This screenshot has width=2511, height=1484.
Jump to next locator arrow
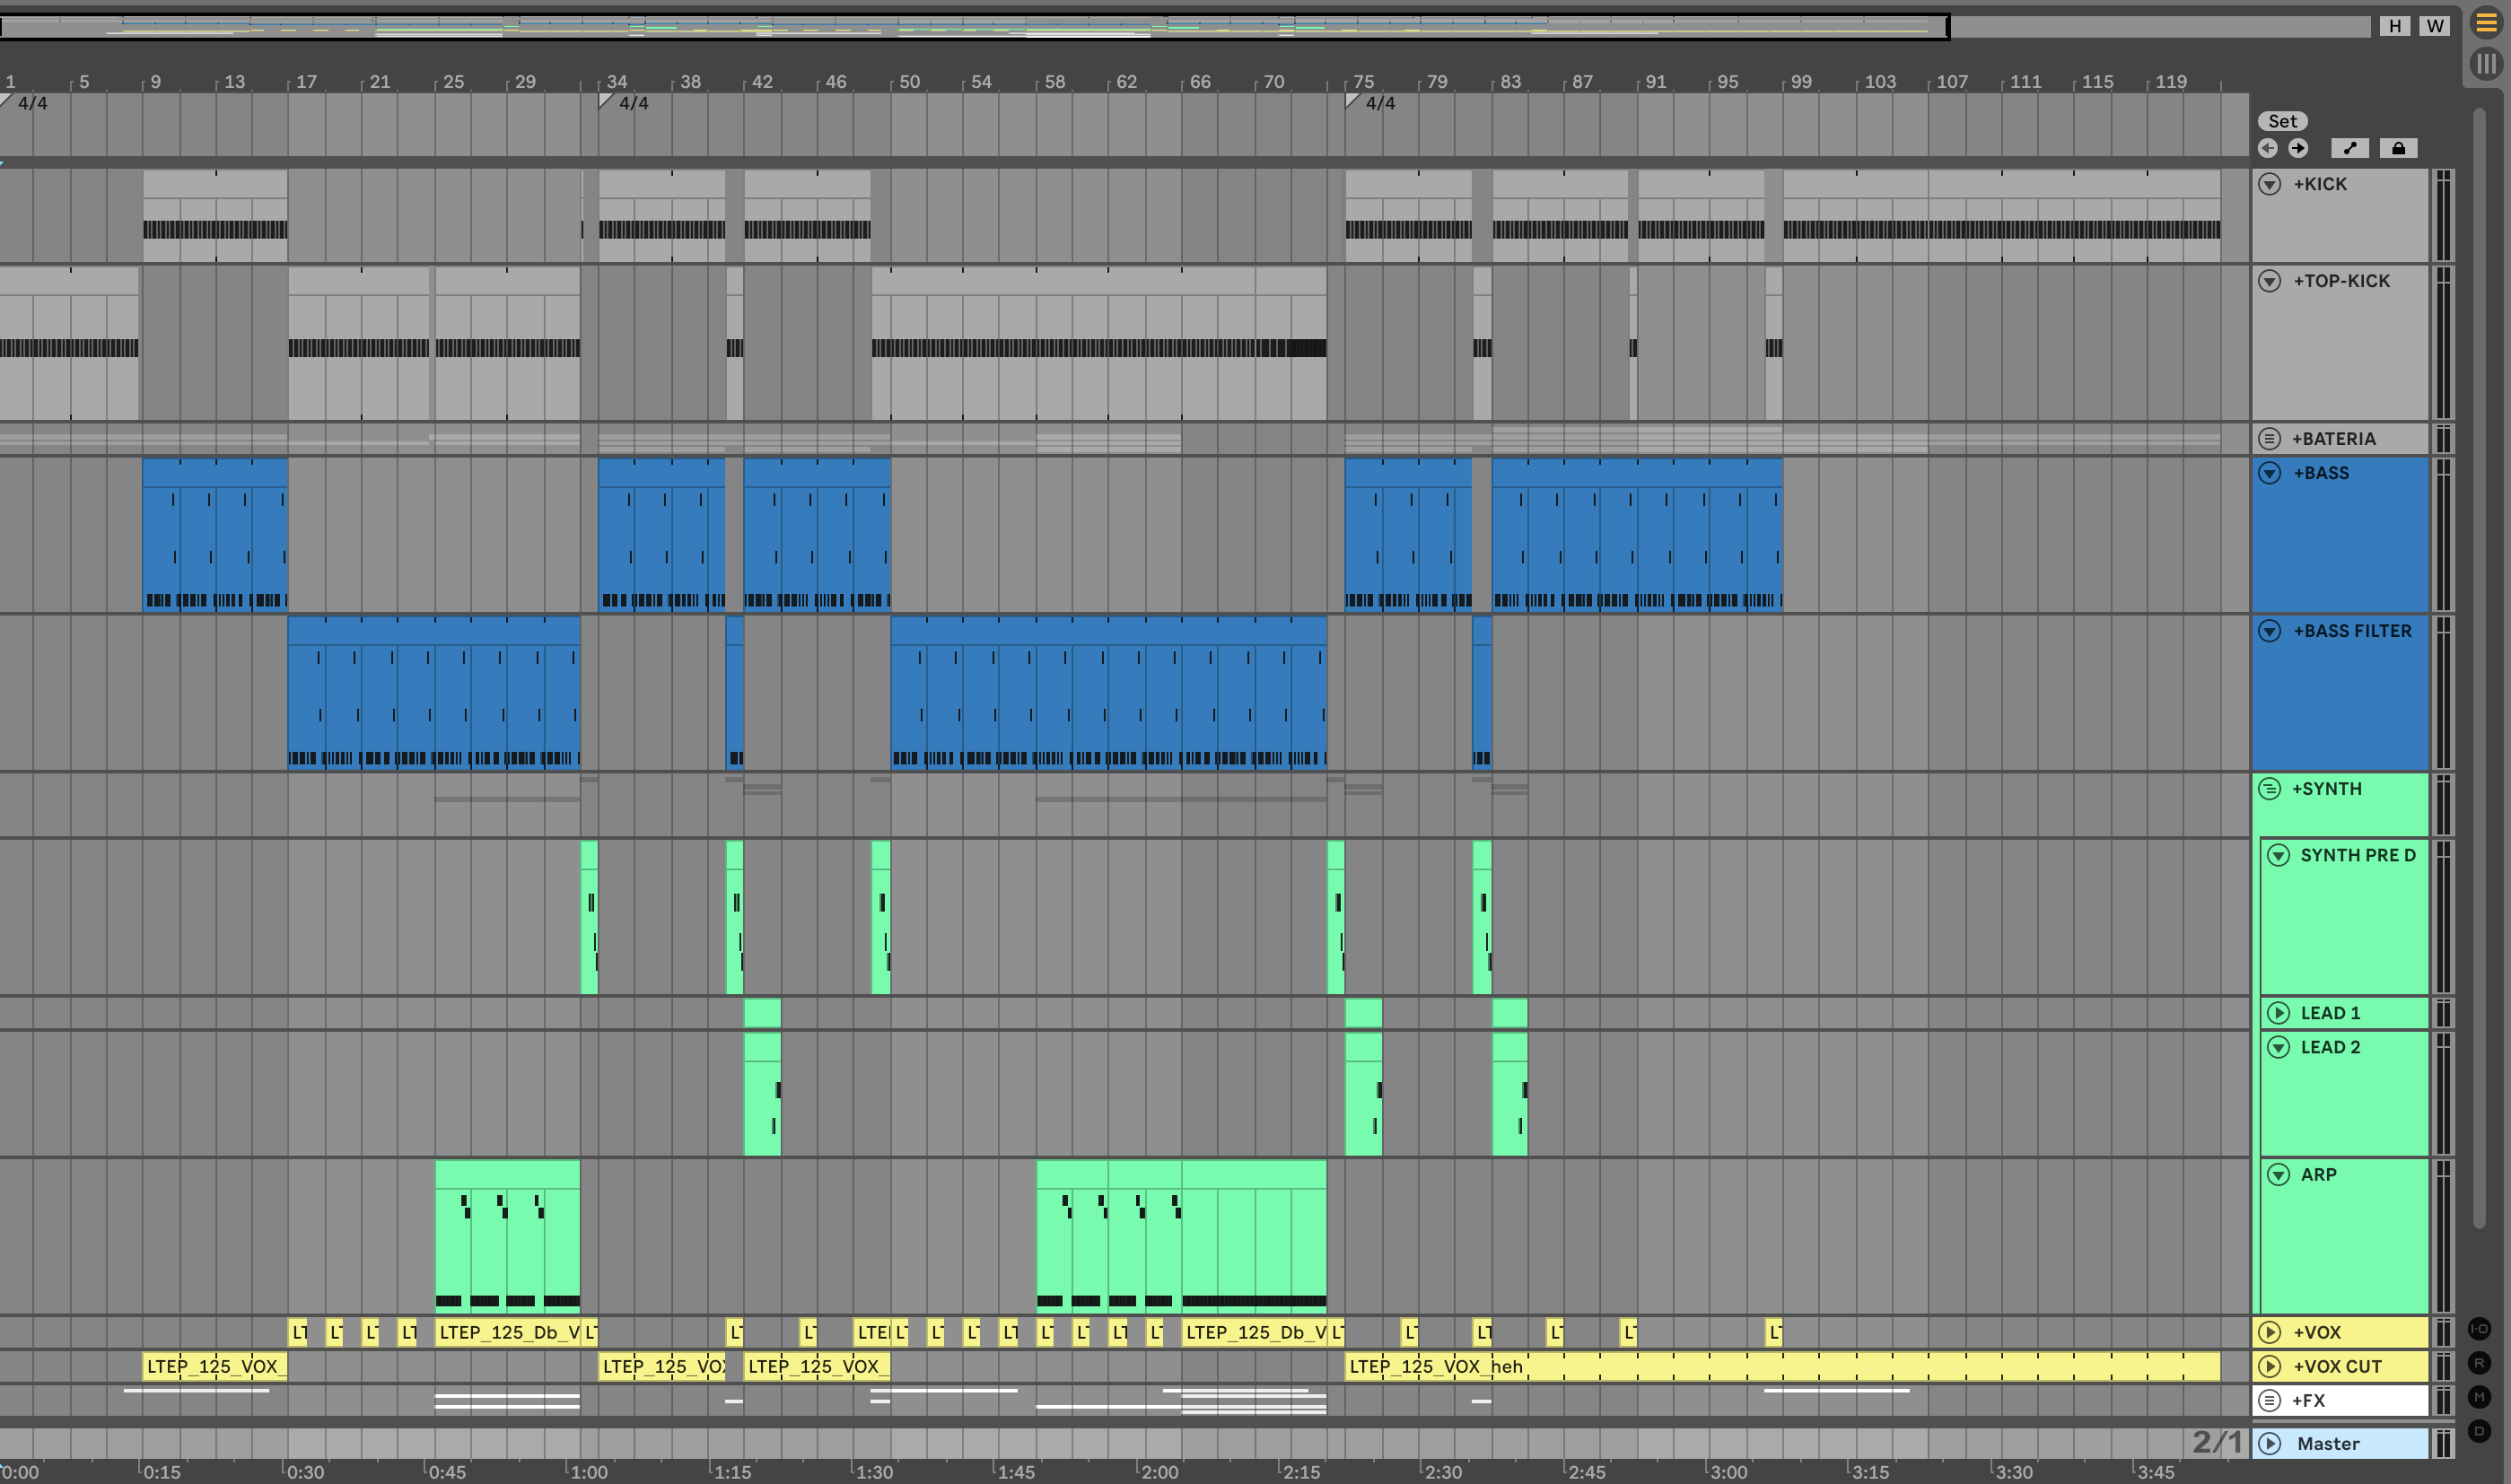pyautogui.click(x=2298, y=148)
